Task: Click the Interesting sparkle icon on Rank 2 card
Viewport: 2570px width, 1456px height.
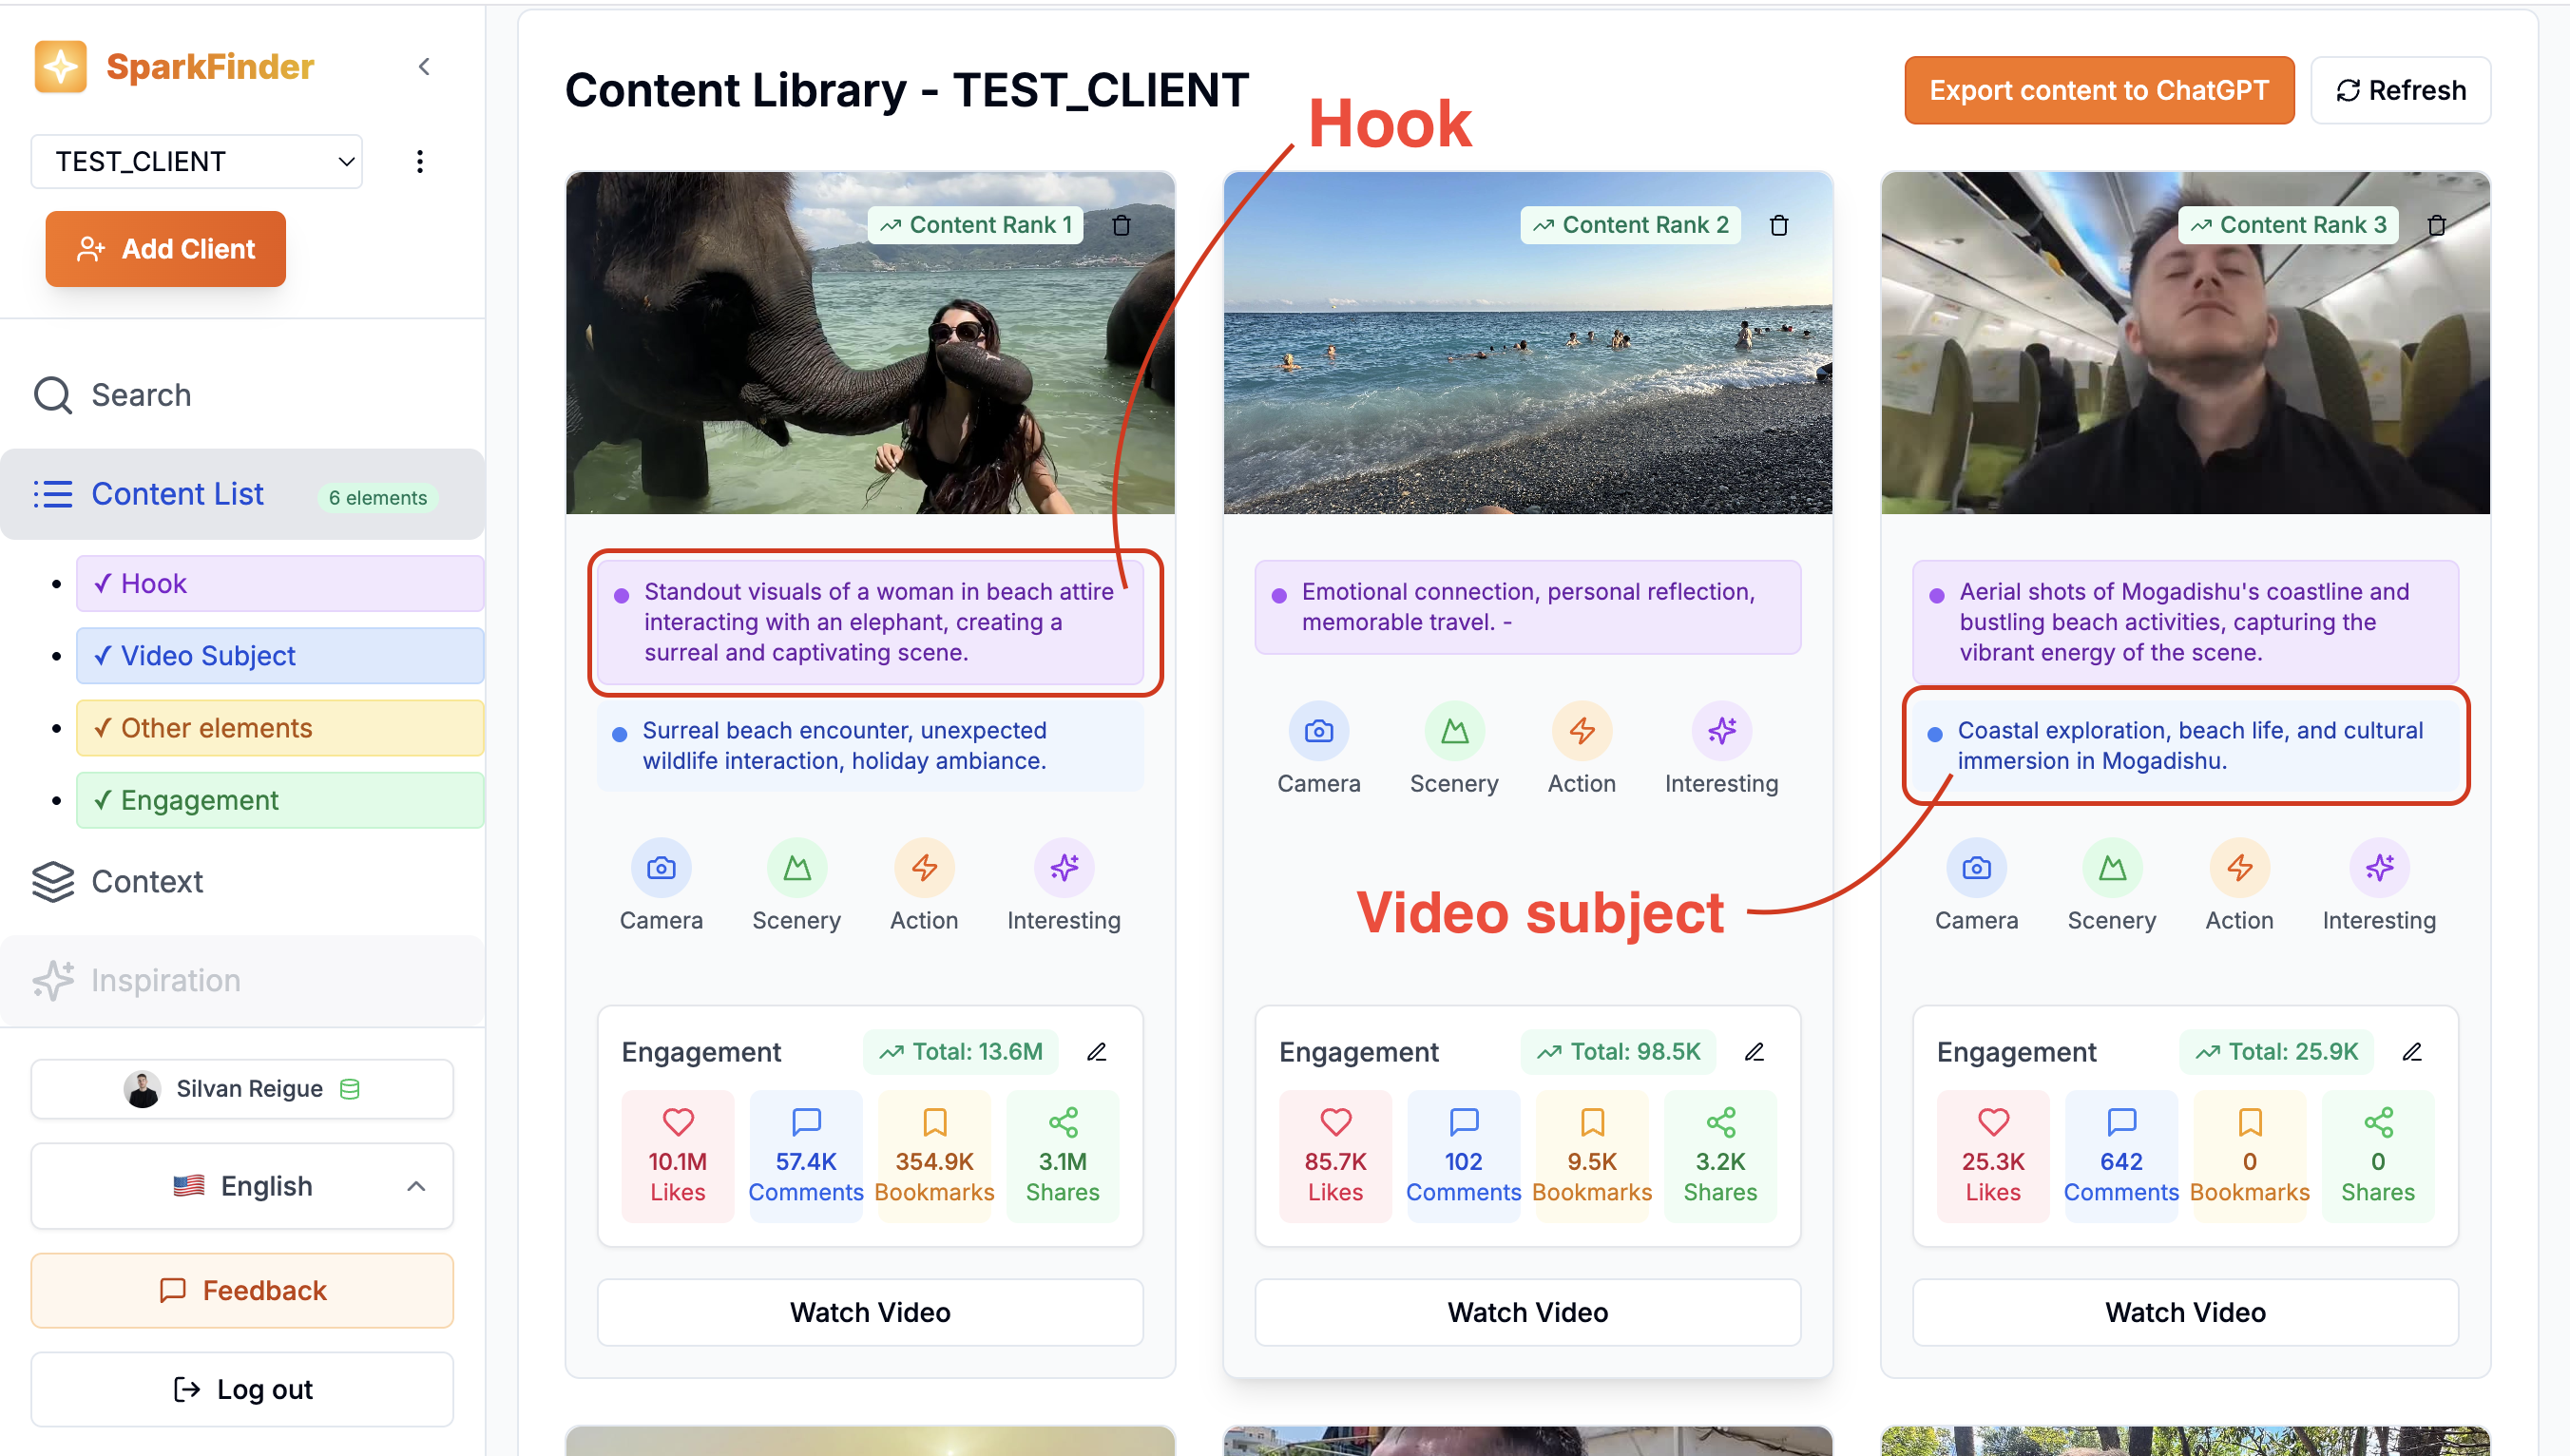Action: click(1722, 731)
